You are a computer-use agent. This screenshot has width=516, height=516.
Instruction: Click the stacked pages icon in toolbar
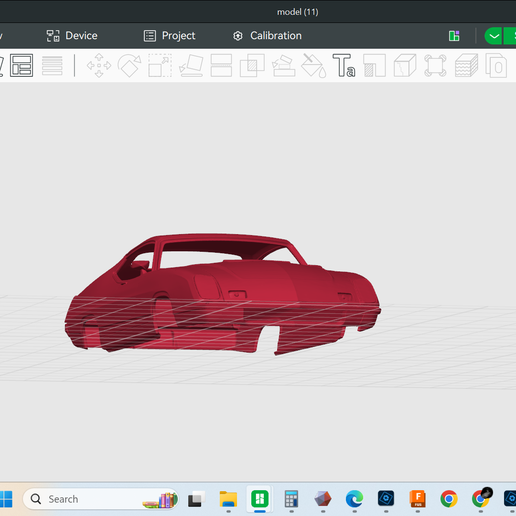[x=496, y=65]
